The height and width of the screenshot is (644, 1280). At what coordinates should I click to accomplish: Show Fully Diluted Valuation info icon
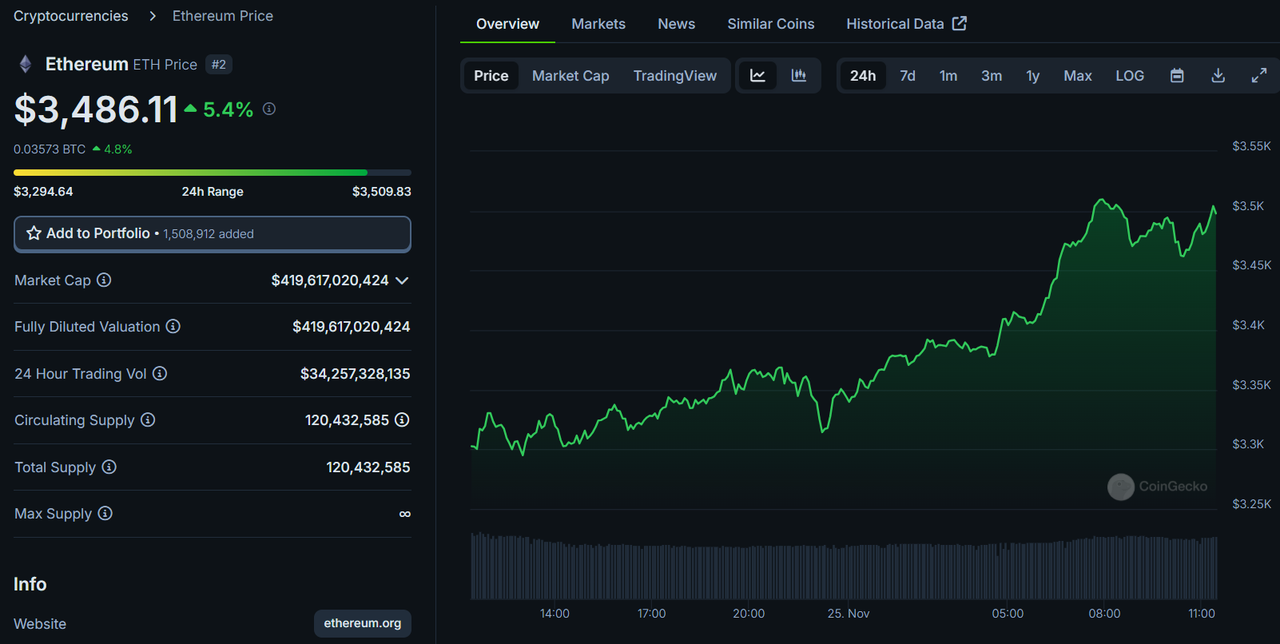[173, 327]
